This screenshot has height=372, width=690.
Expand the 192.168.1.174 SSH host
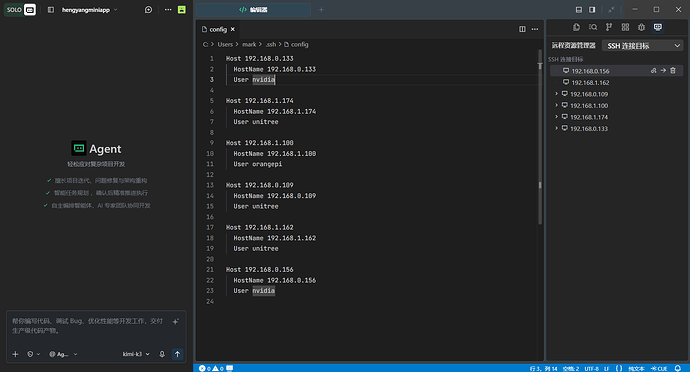[556, 117]
